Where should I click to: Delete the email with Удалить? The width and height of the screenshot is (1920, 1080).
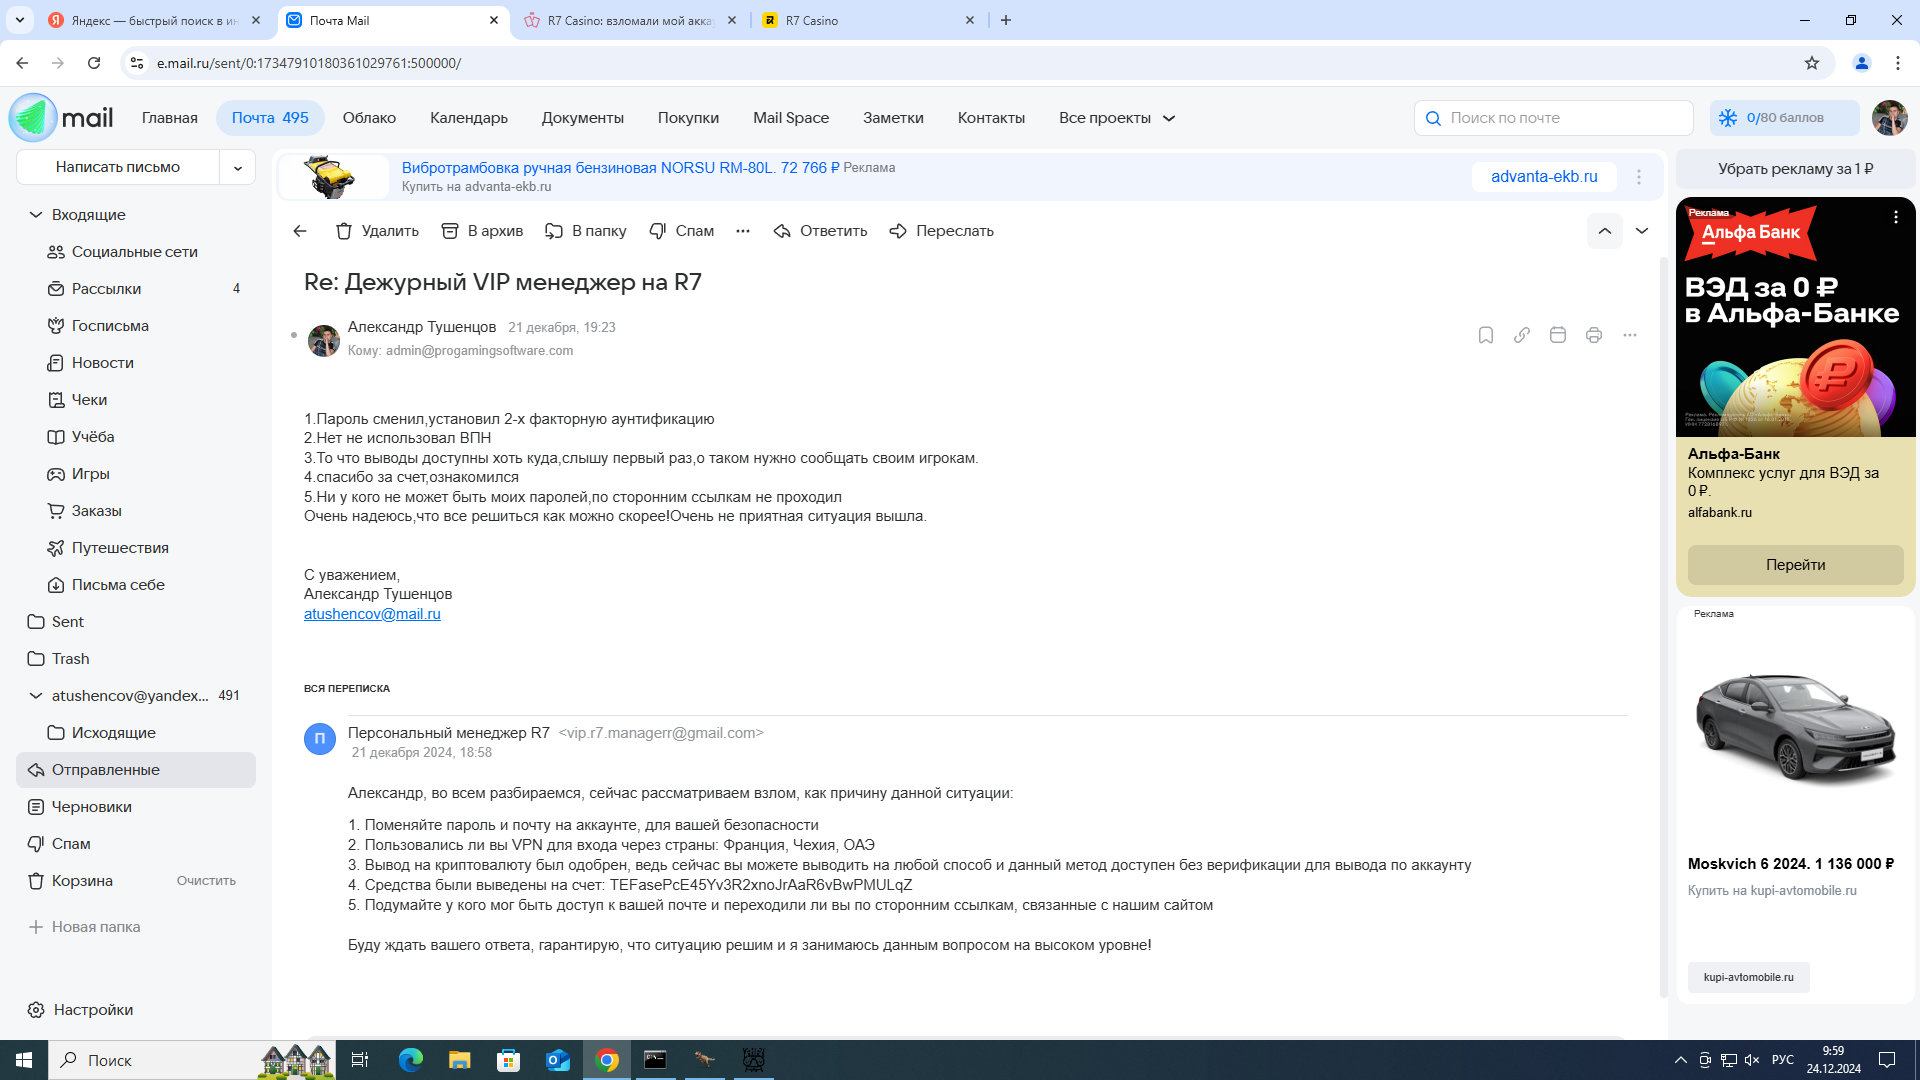tap(377, 231)
